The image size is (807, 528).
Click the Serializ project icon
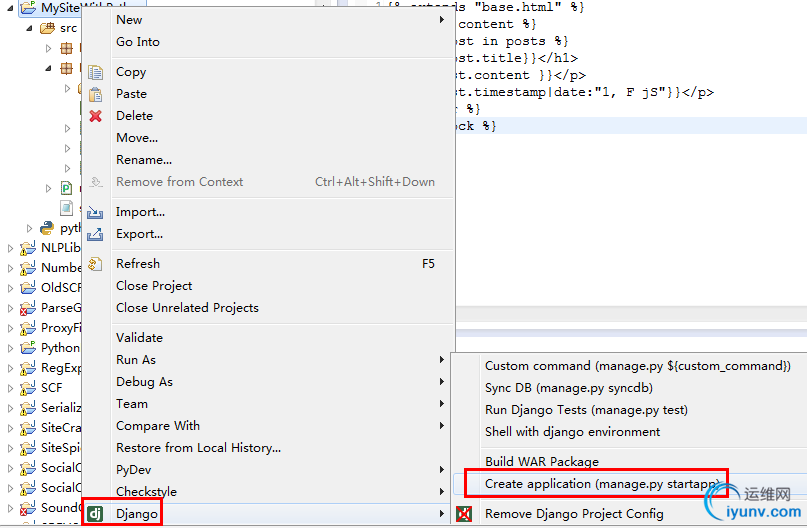click(x=28, y=408)
